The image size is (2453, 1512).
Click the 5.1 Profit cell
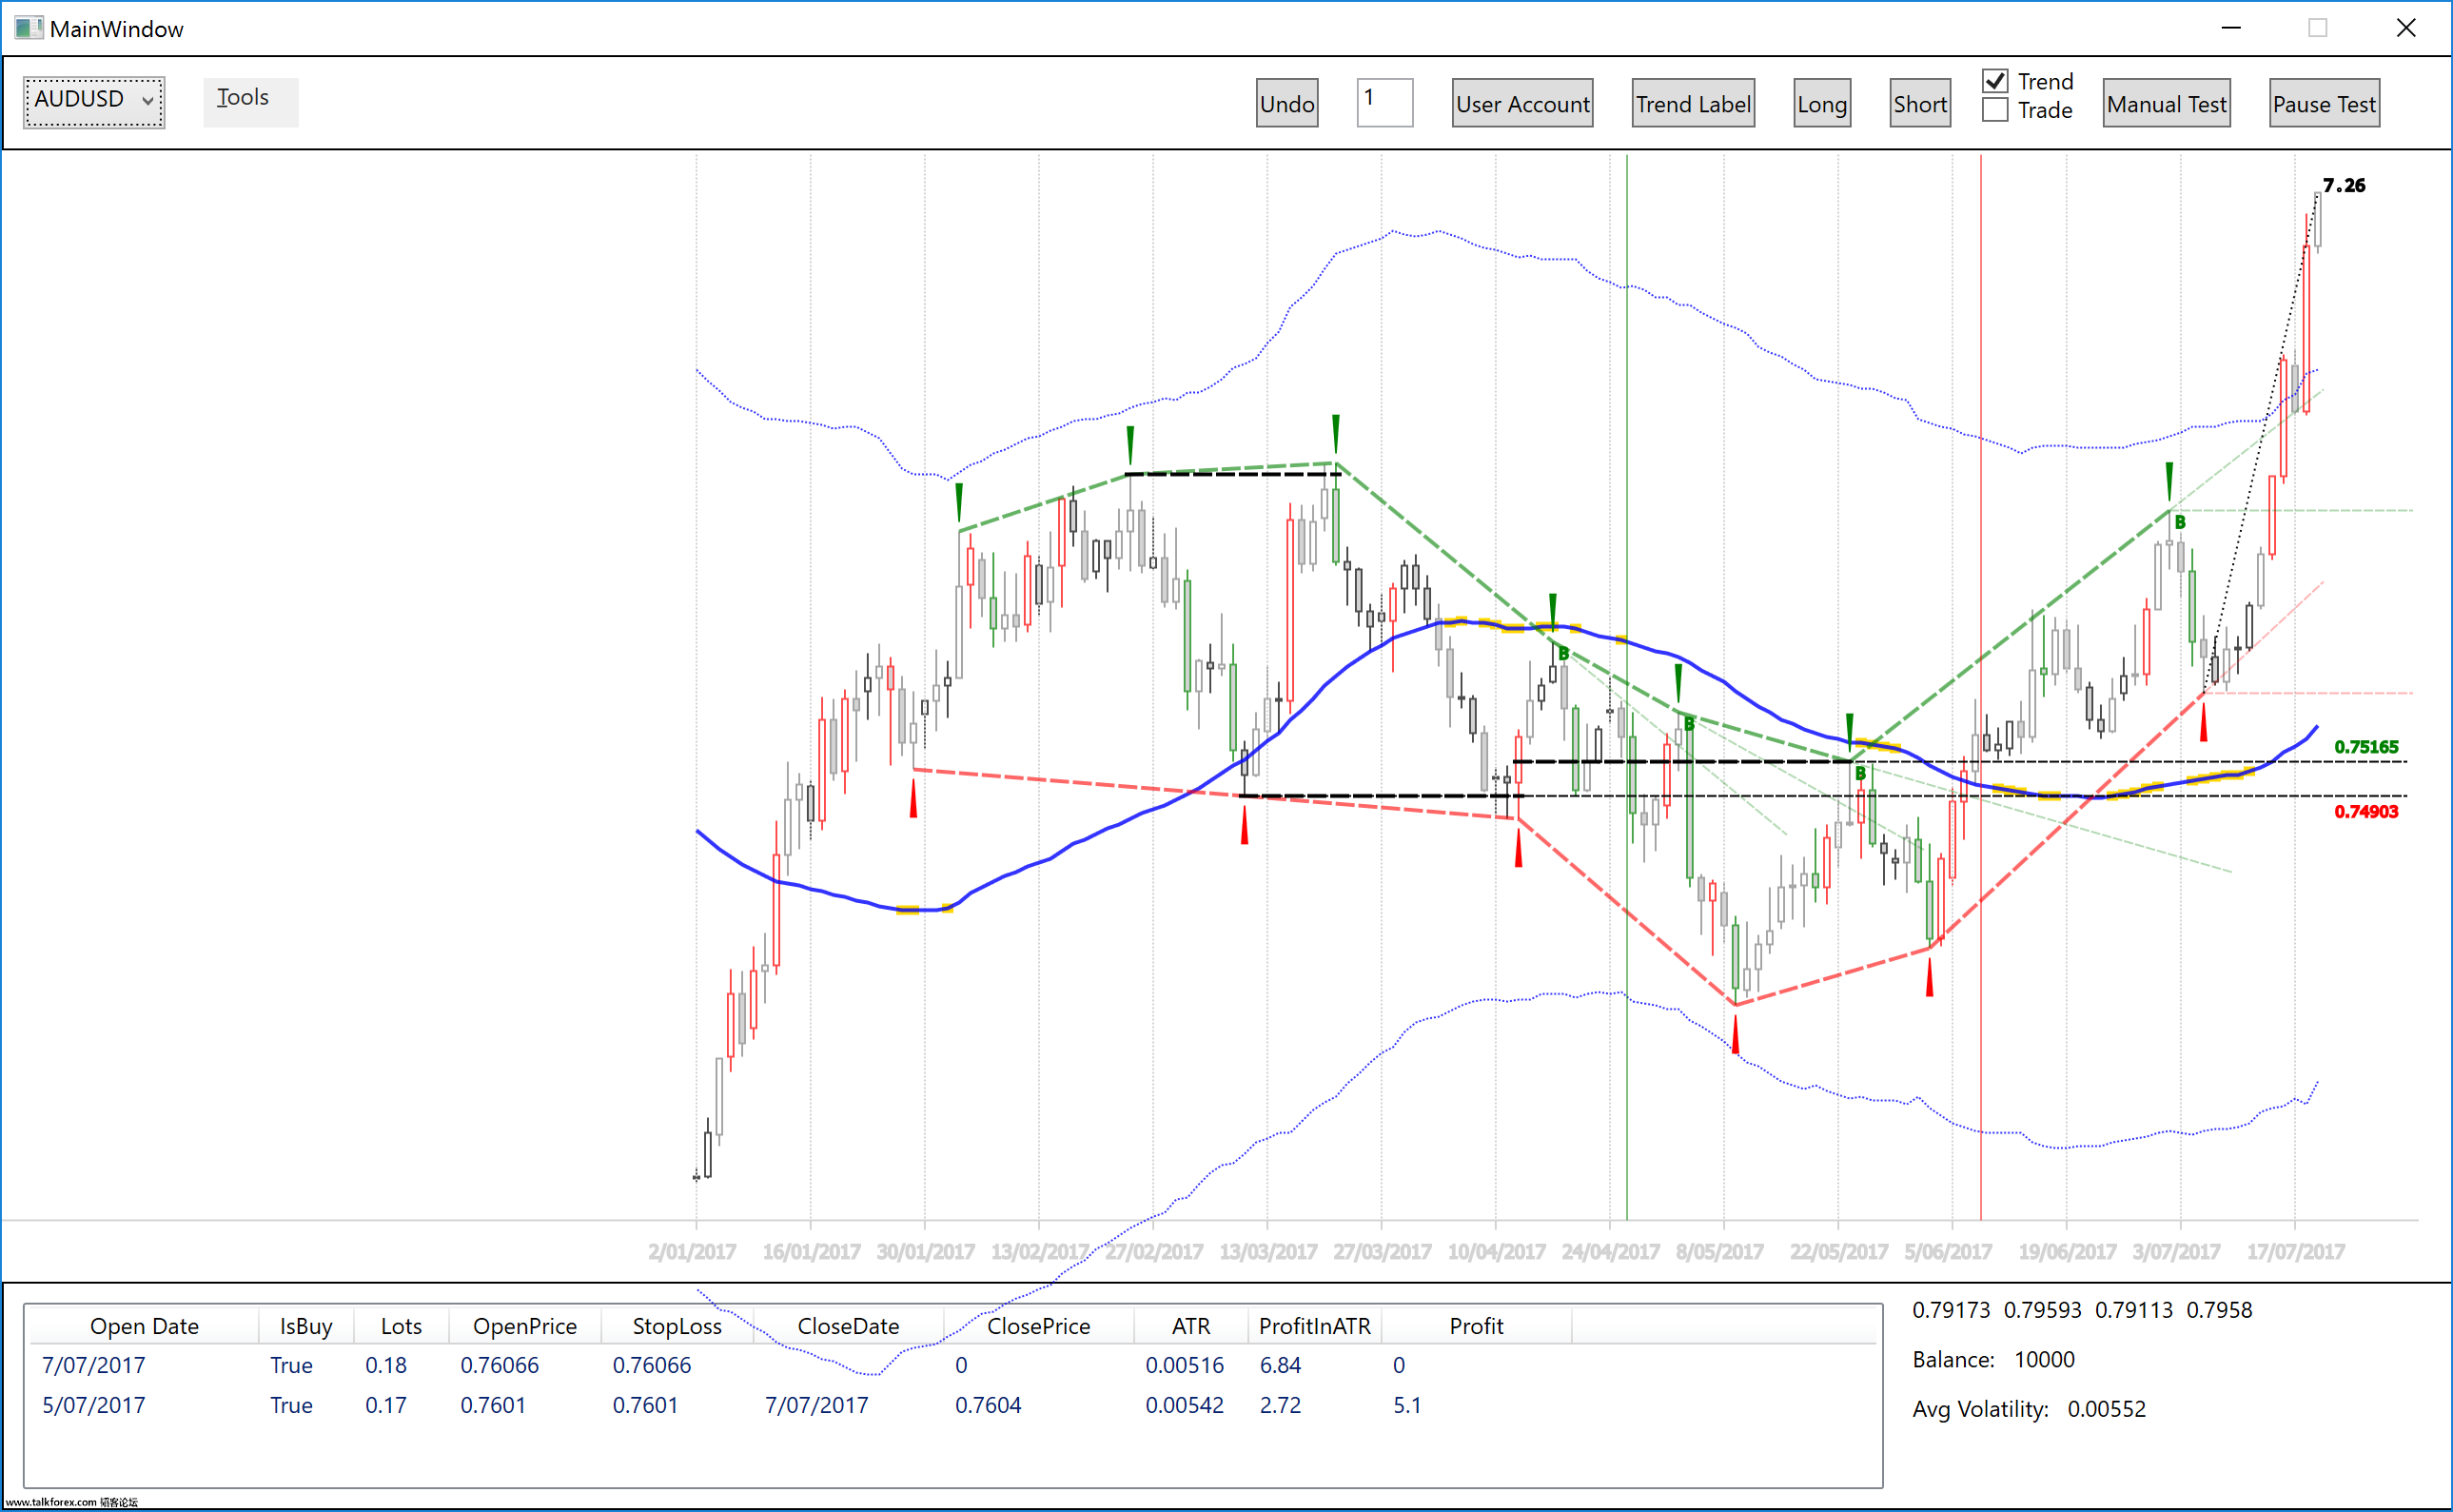coord(1407,1405)
